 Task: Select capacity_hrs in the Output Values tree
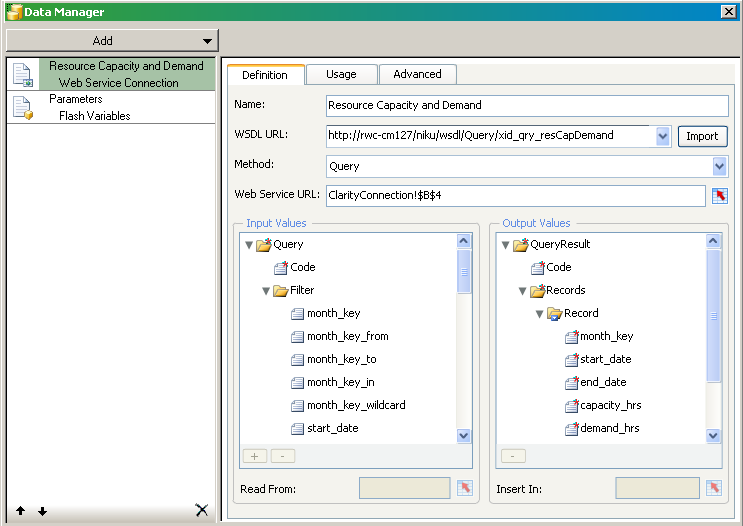[x=610, y=406]
